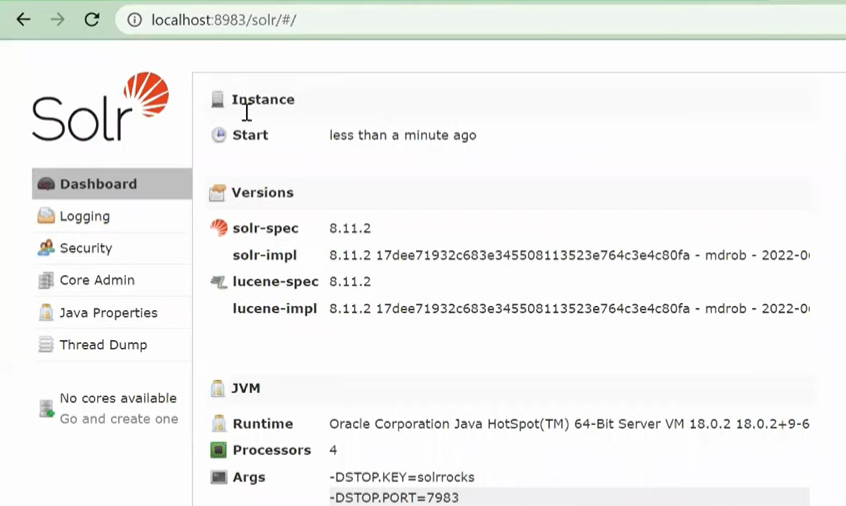Viewport: 846px width, 506px height.
Task: Click the Start clock icon
Action: coord(219,135)
